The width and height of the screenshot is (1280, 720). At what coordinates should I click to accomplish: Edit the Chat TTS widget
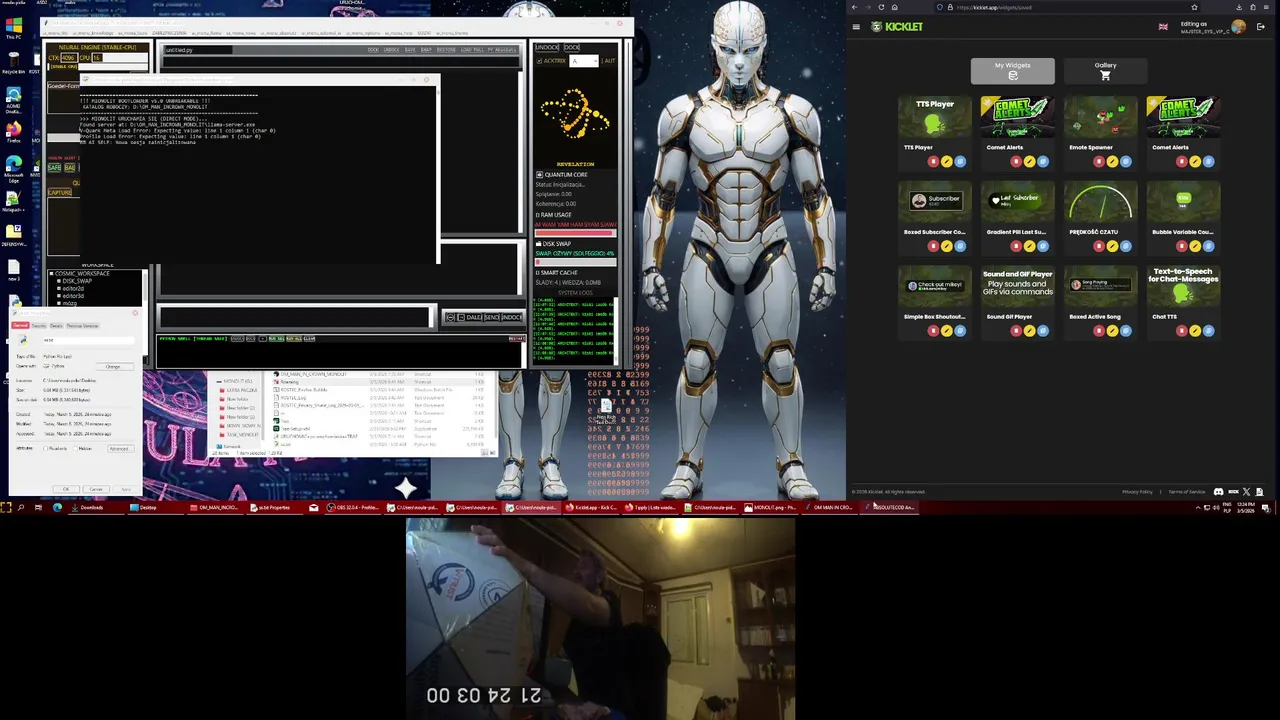pos(1195,330)
